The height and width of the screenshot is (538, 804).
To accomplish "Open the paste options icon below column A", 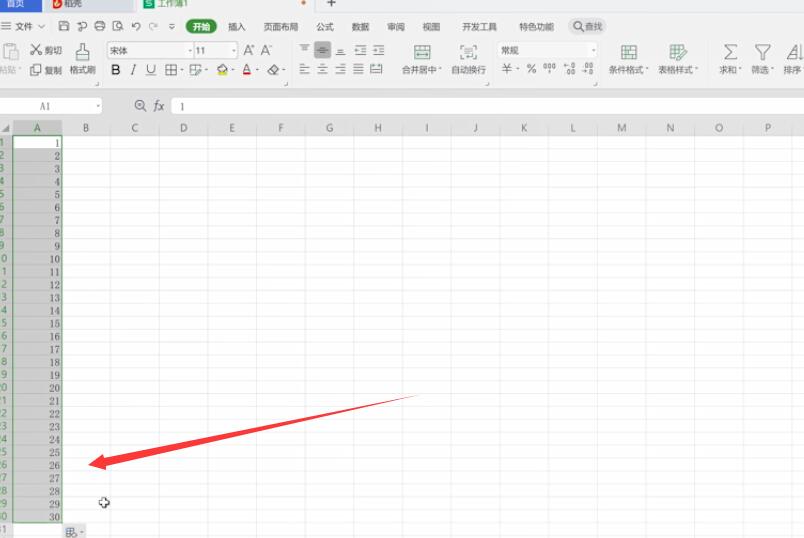I will [73, 532].
